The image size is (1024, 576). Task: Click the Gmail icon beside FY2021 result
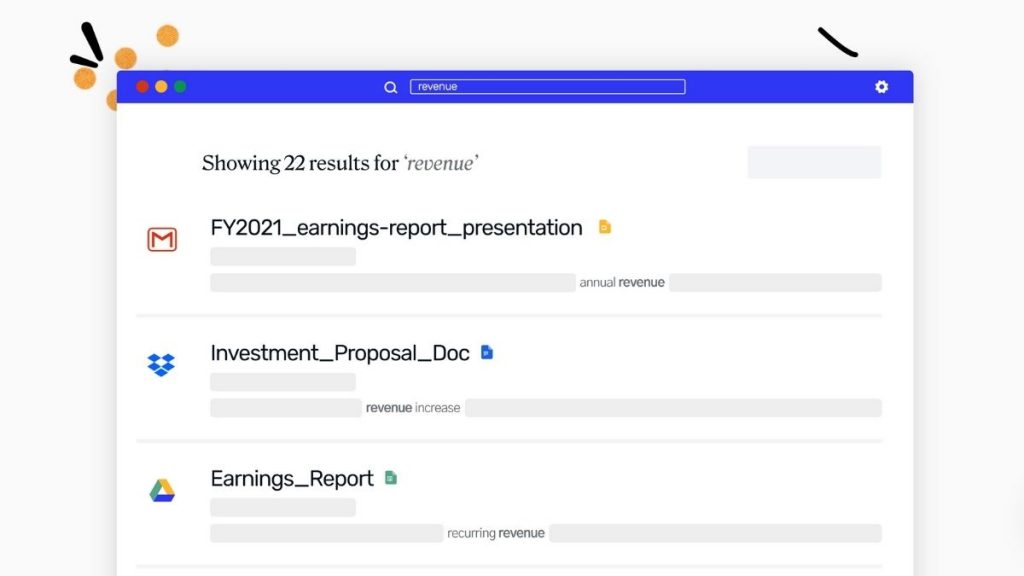[162, 240]
